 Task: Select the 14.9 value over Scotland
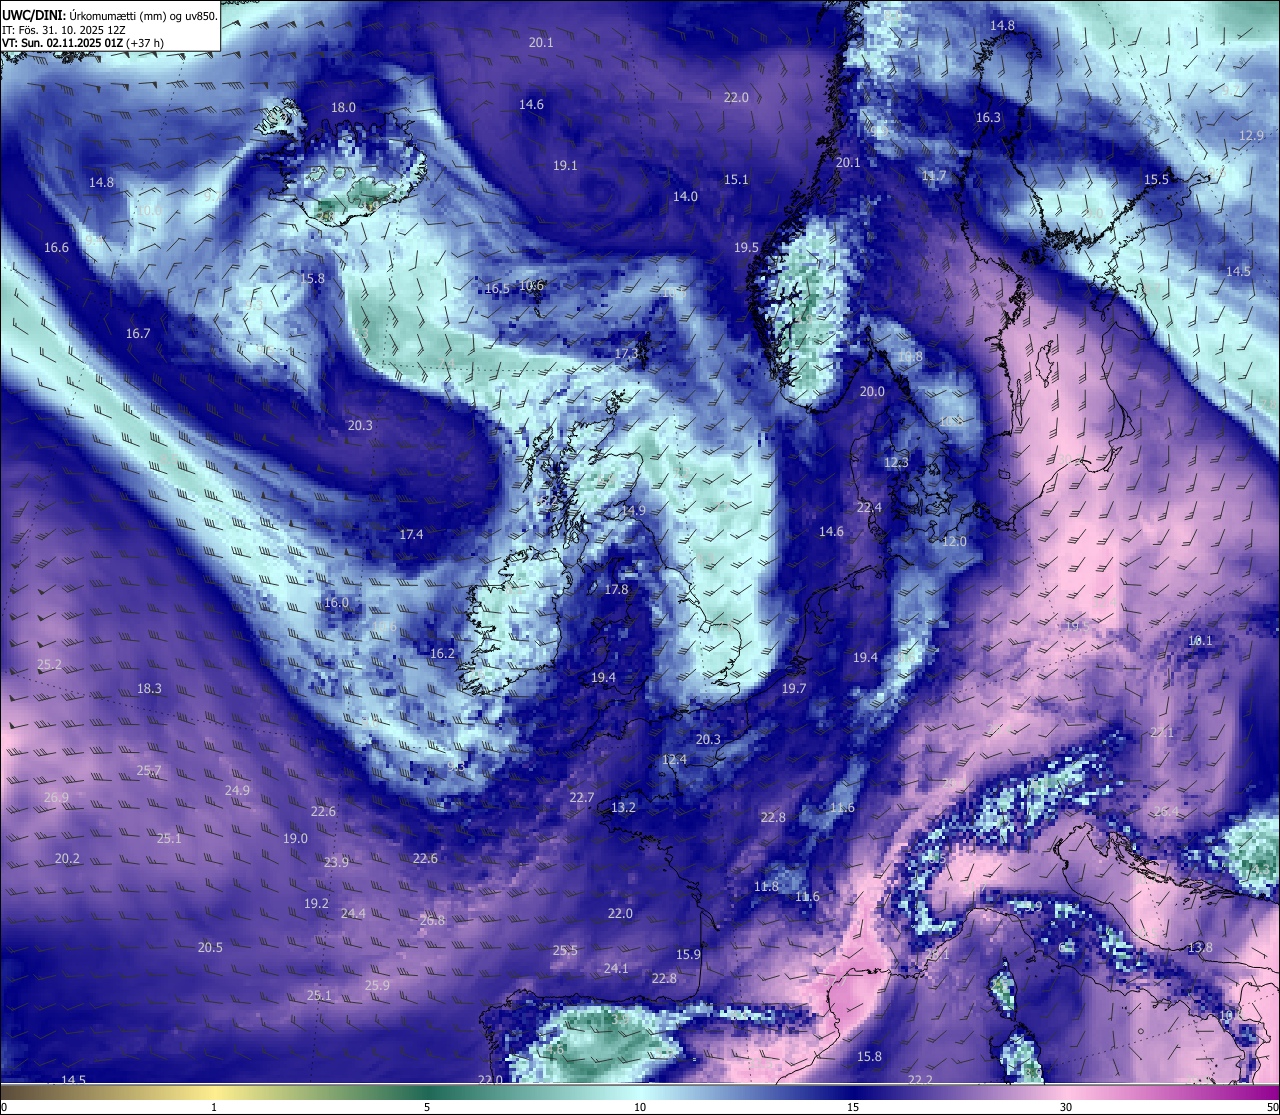coord(633,510)
